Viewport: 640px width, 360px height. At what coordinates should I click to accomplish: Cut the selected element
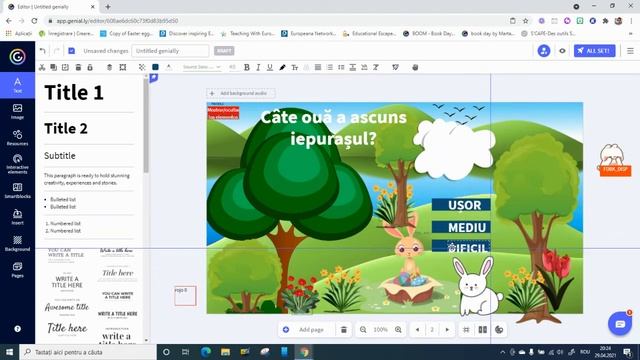pyautogui.click(x=42, y=67)
